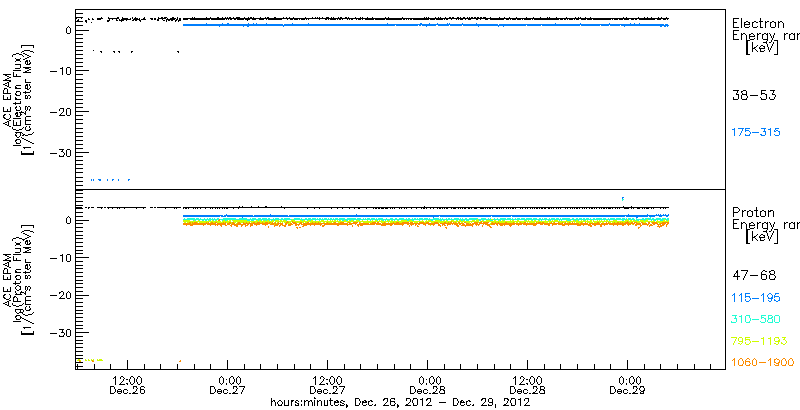This screenshot has height=410, width=800.
Task: Click the 0:00 Dec.28 time axis label
Action: coord(427,387)
